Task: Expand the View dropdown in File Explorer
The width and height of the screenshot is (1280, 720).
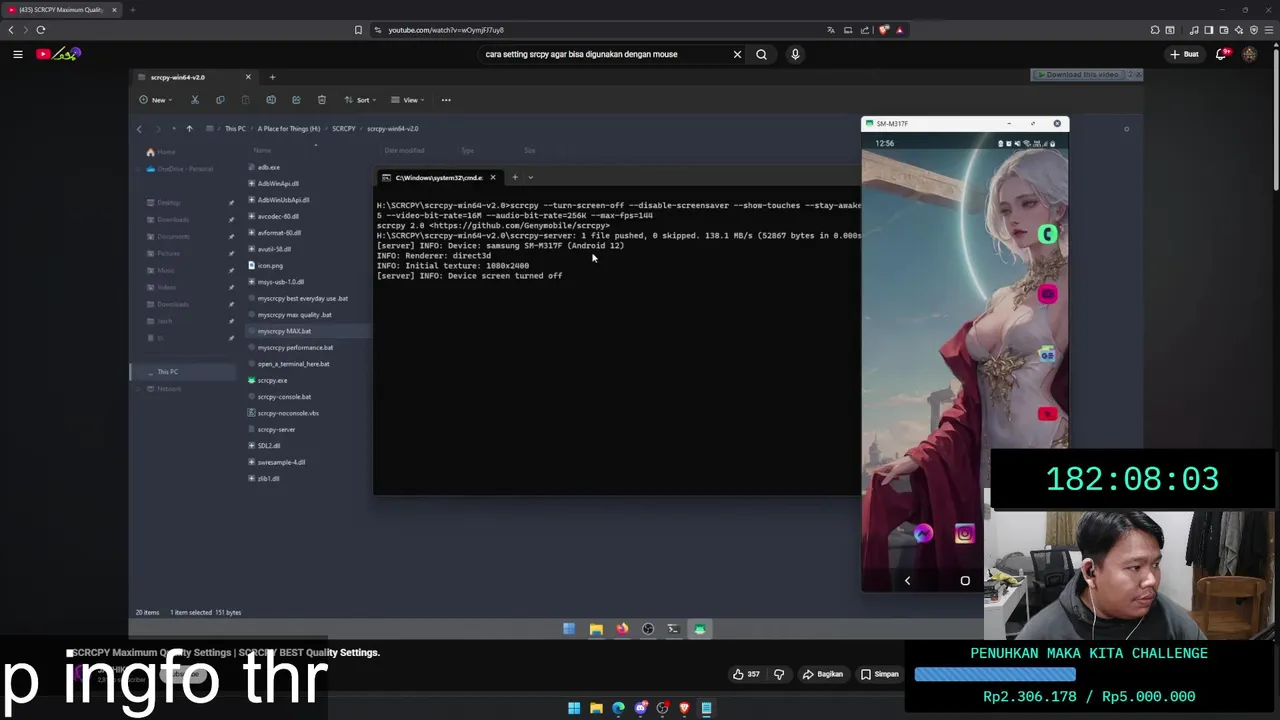Action: point(408,100)
